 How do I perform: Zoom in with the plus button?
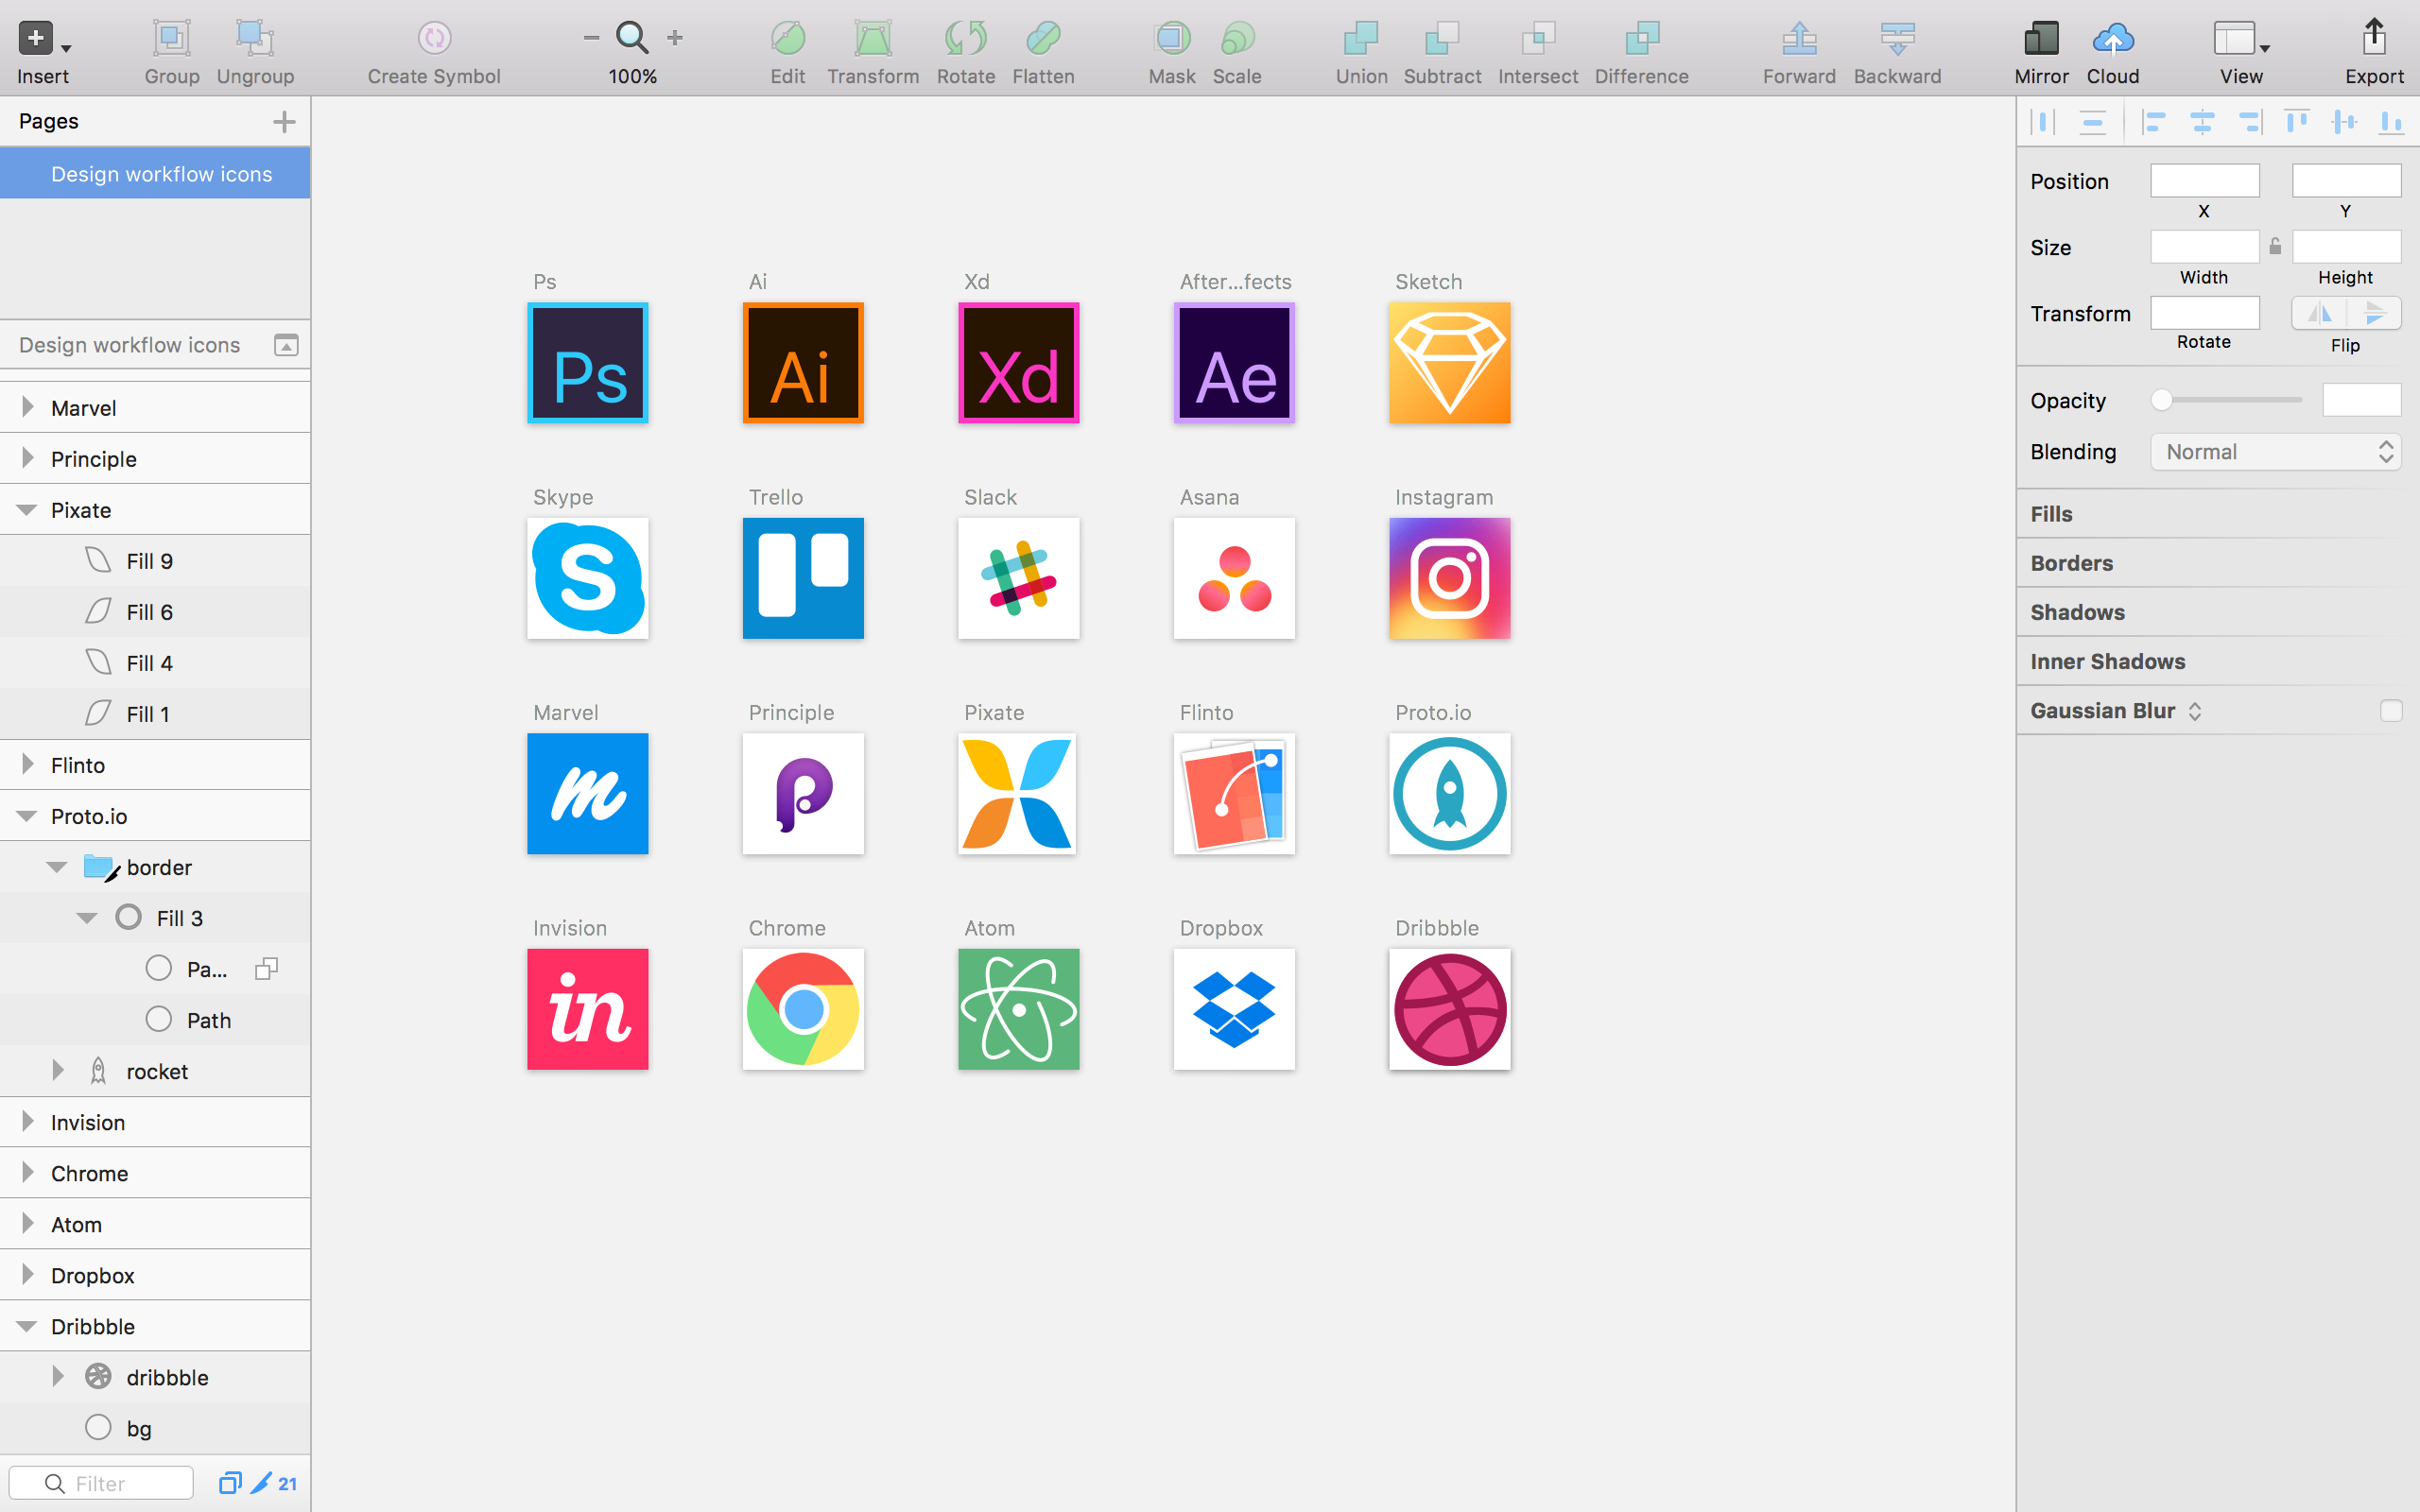(x=675, y=38)
